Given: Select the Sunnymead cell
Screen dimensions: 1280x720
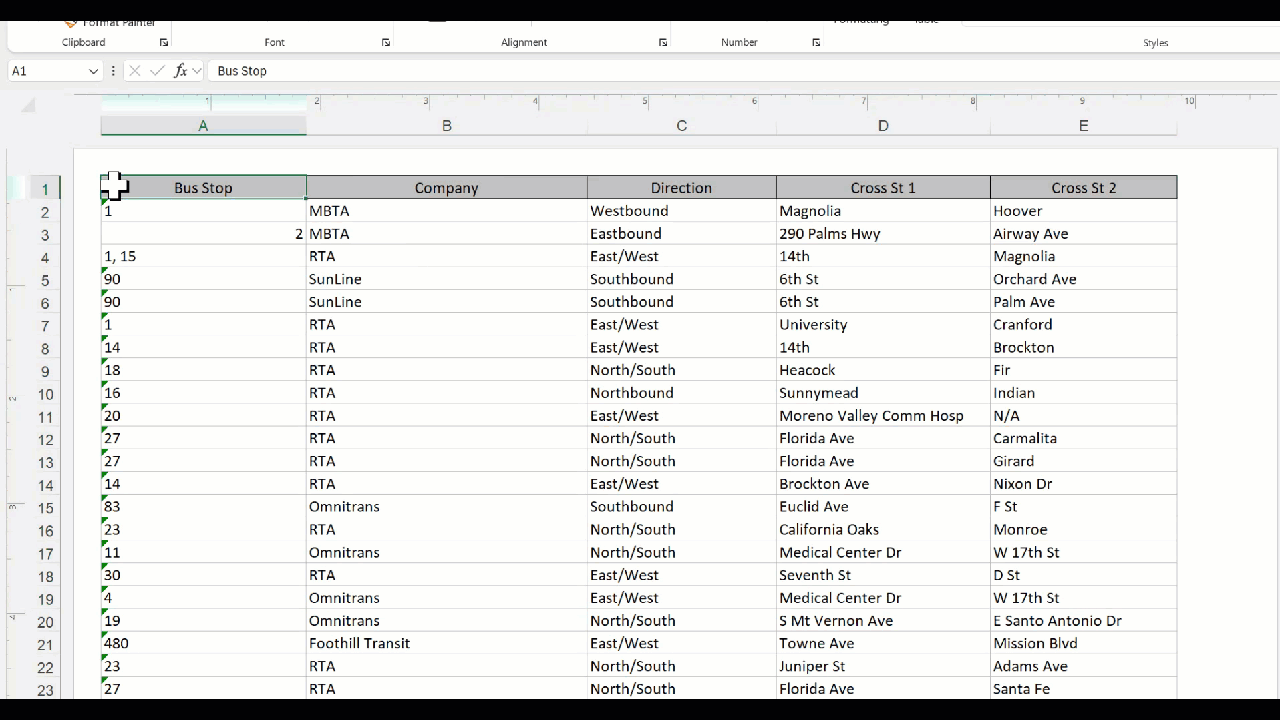Looking at the screenshot, I should 883,394.
